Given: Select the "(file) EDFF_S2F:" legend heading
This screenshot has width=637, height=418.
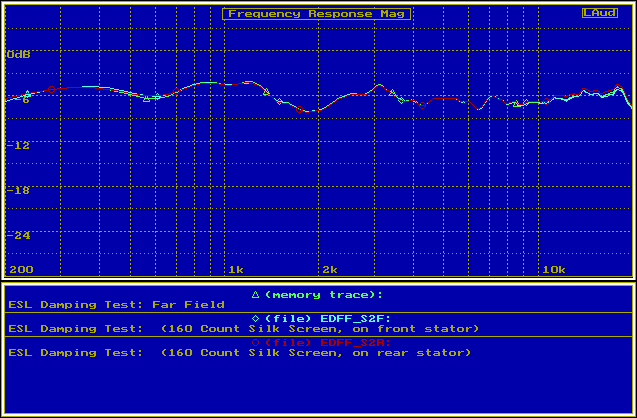Looking at the screenshot, I should pyautogui.click(x=328, y=319).
